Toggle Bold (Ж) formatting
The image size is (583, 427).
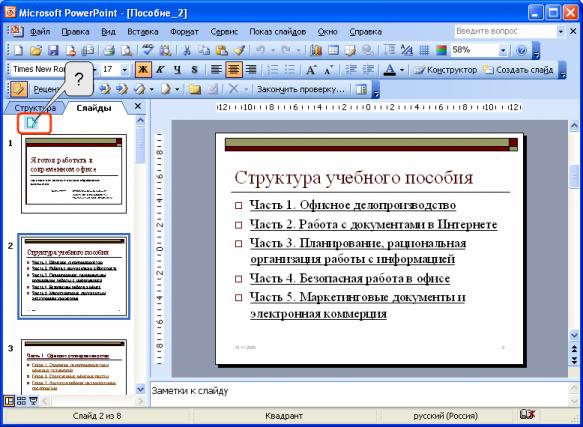pos(143,70)
